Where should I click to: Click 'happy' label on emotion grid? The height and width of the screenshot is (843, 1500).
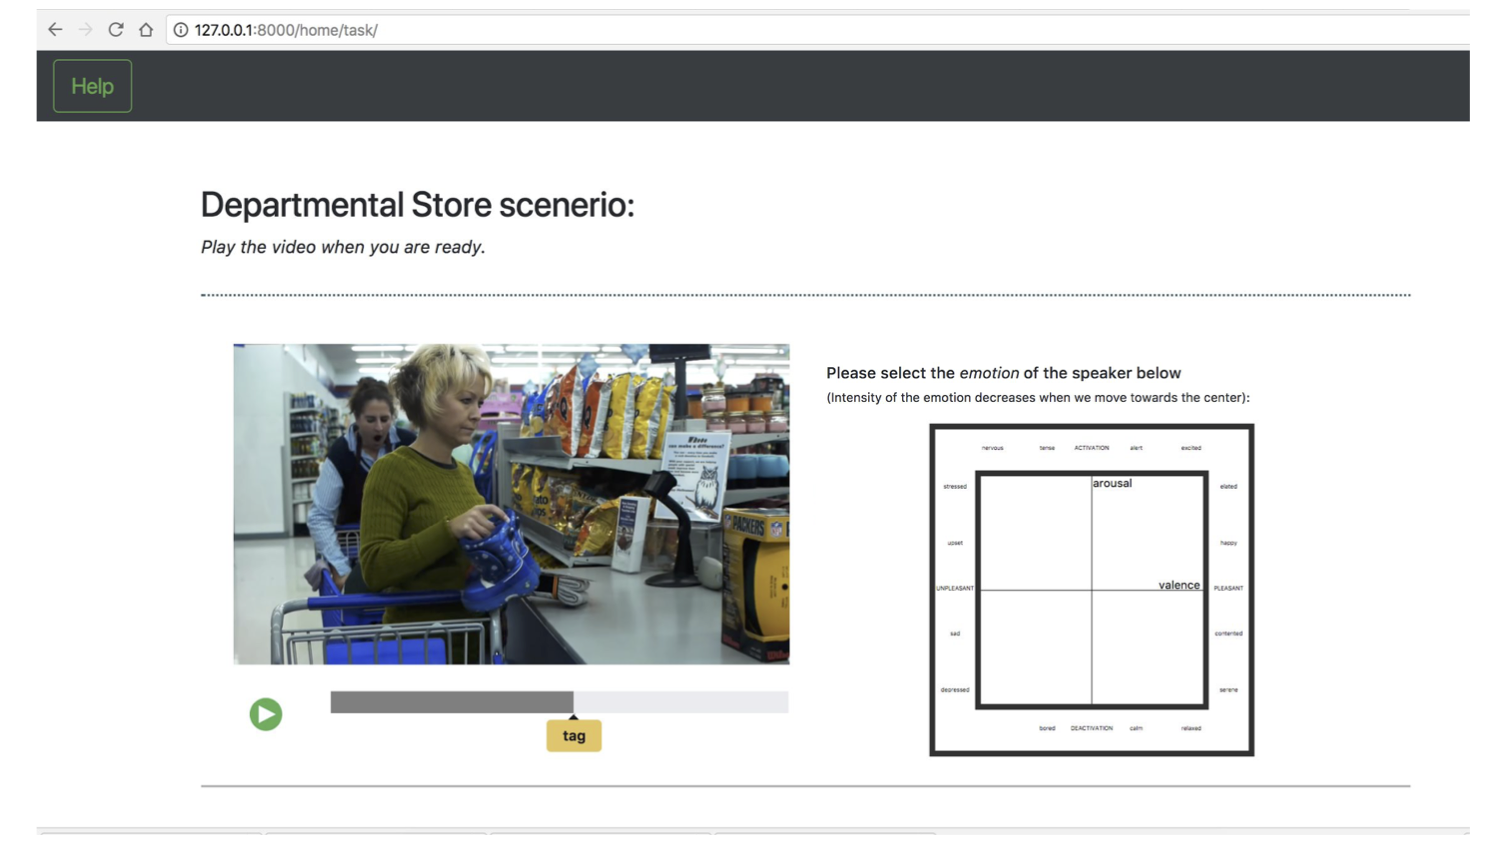[1229, 543]
